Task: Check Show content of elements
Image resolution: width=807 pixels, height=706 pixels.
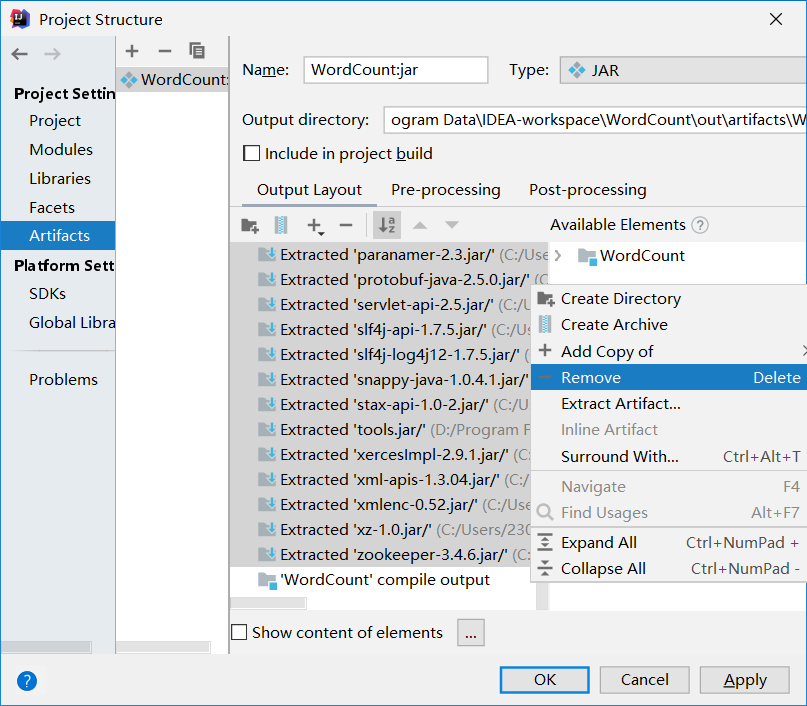Action: click(239, 632)
